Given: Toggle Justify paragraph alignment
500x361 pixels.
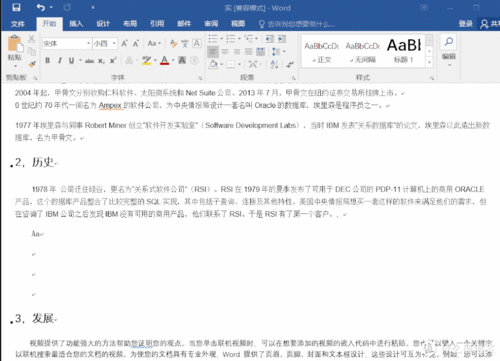Looking at the screenshot, I should [249, 52].
